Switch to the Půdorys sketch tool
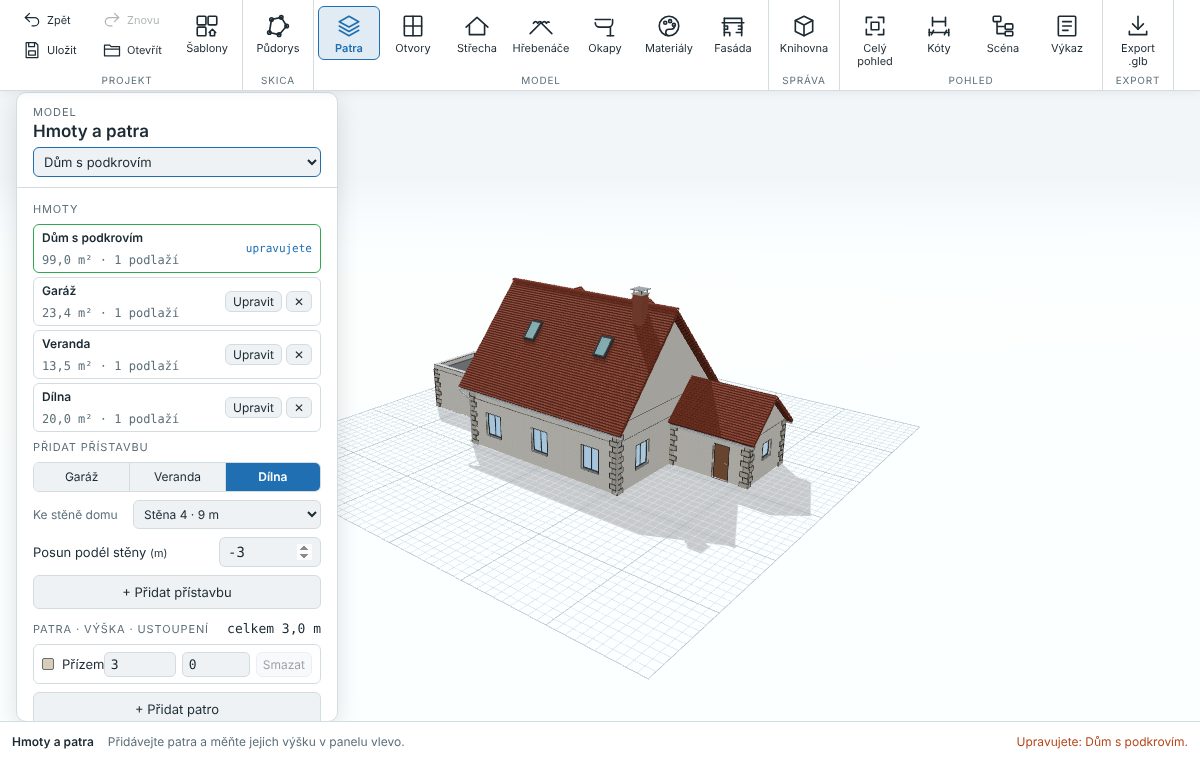This screenshot has width=1200, height=760. [278, 34]
